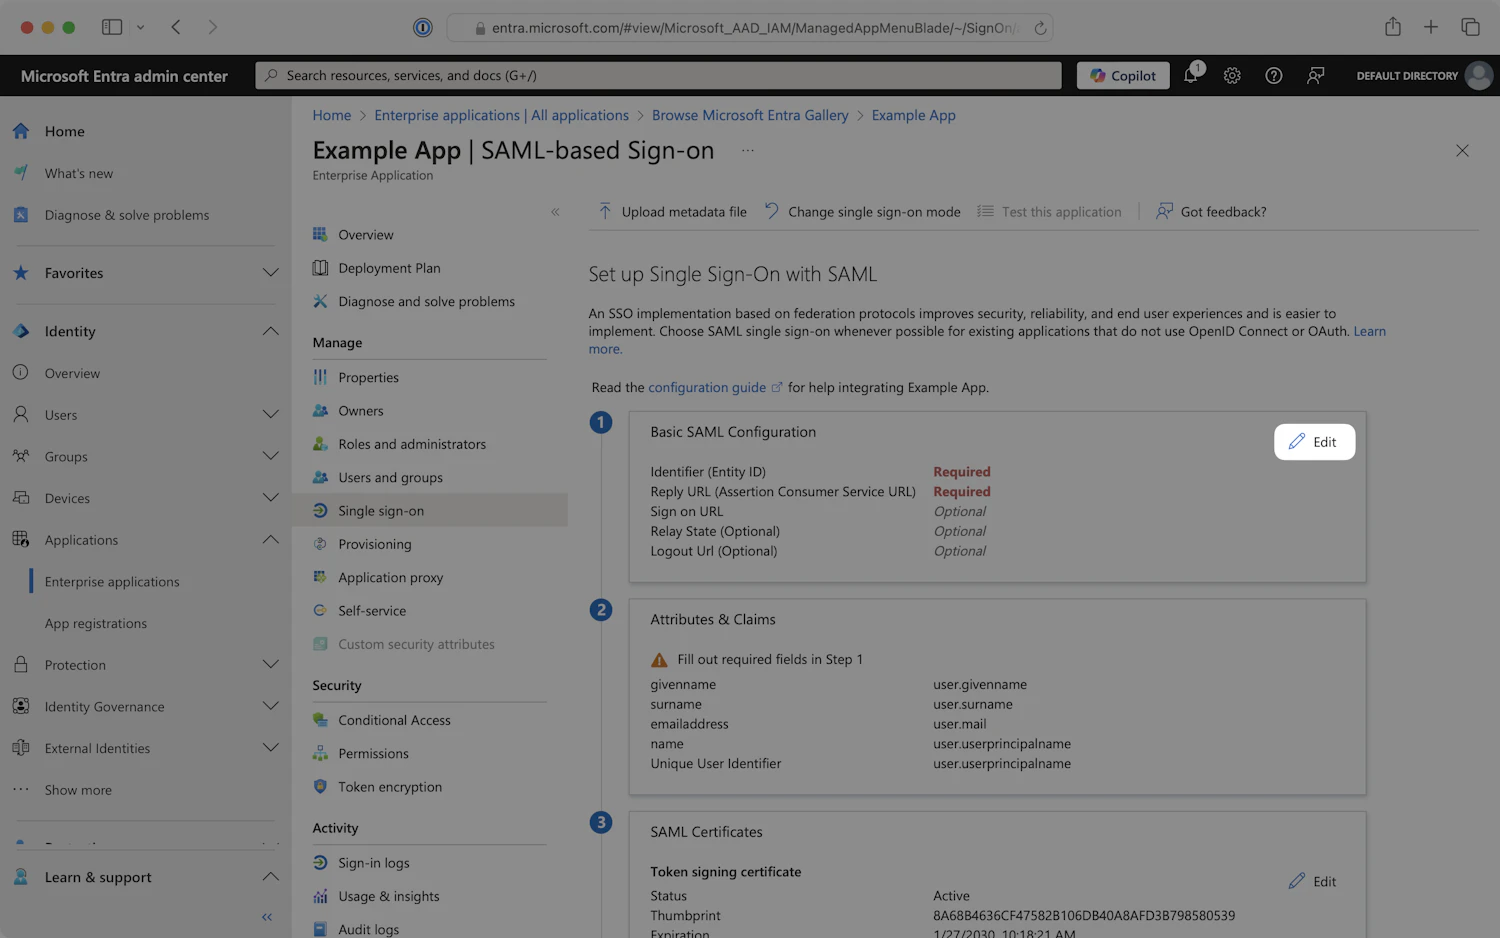Open a new browser tab with plus icon
This screenshot has width=1500, height=938.
pos(1431,27)
